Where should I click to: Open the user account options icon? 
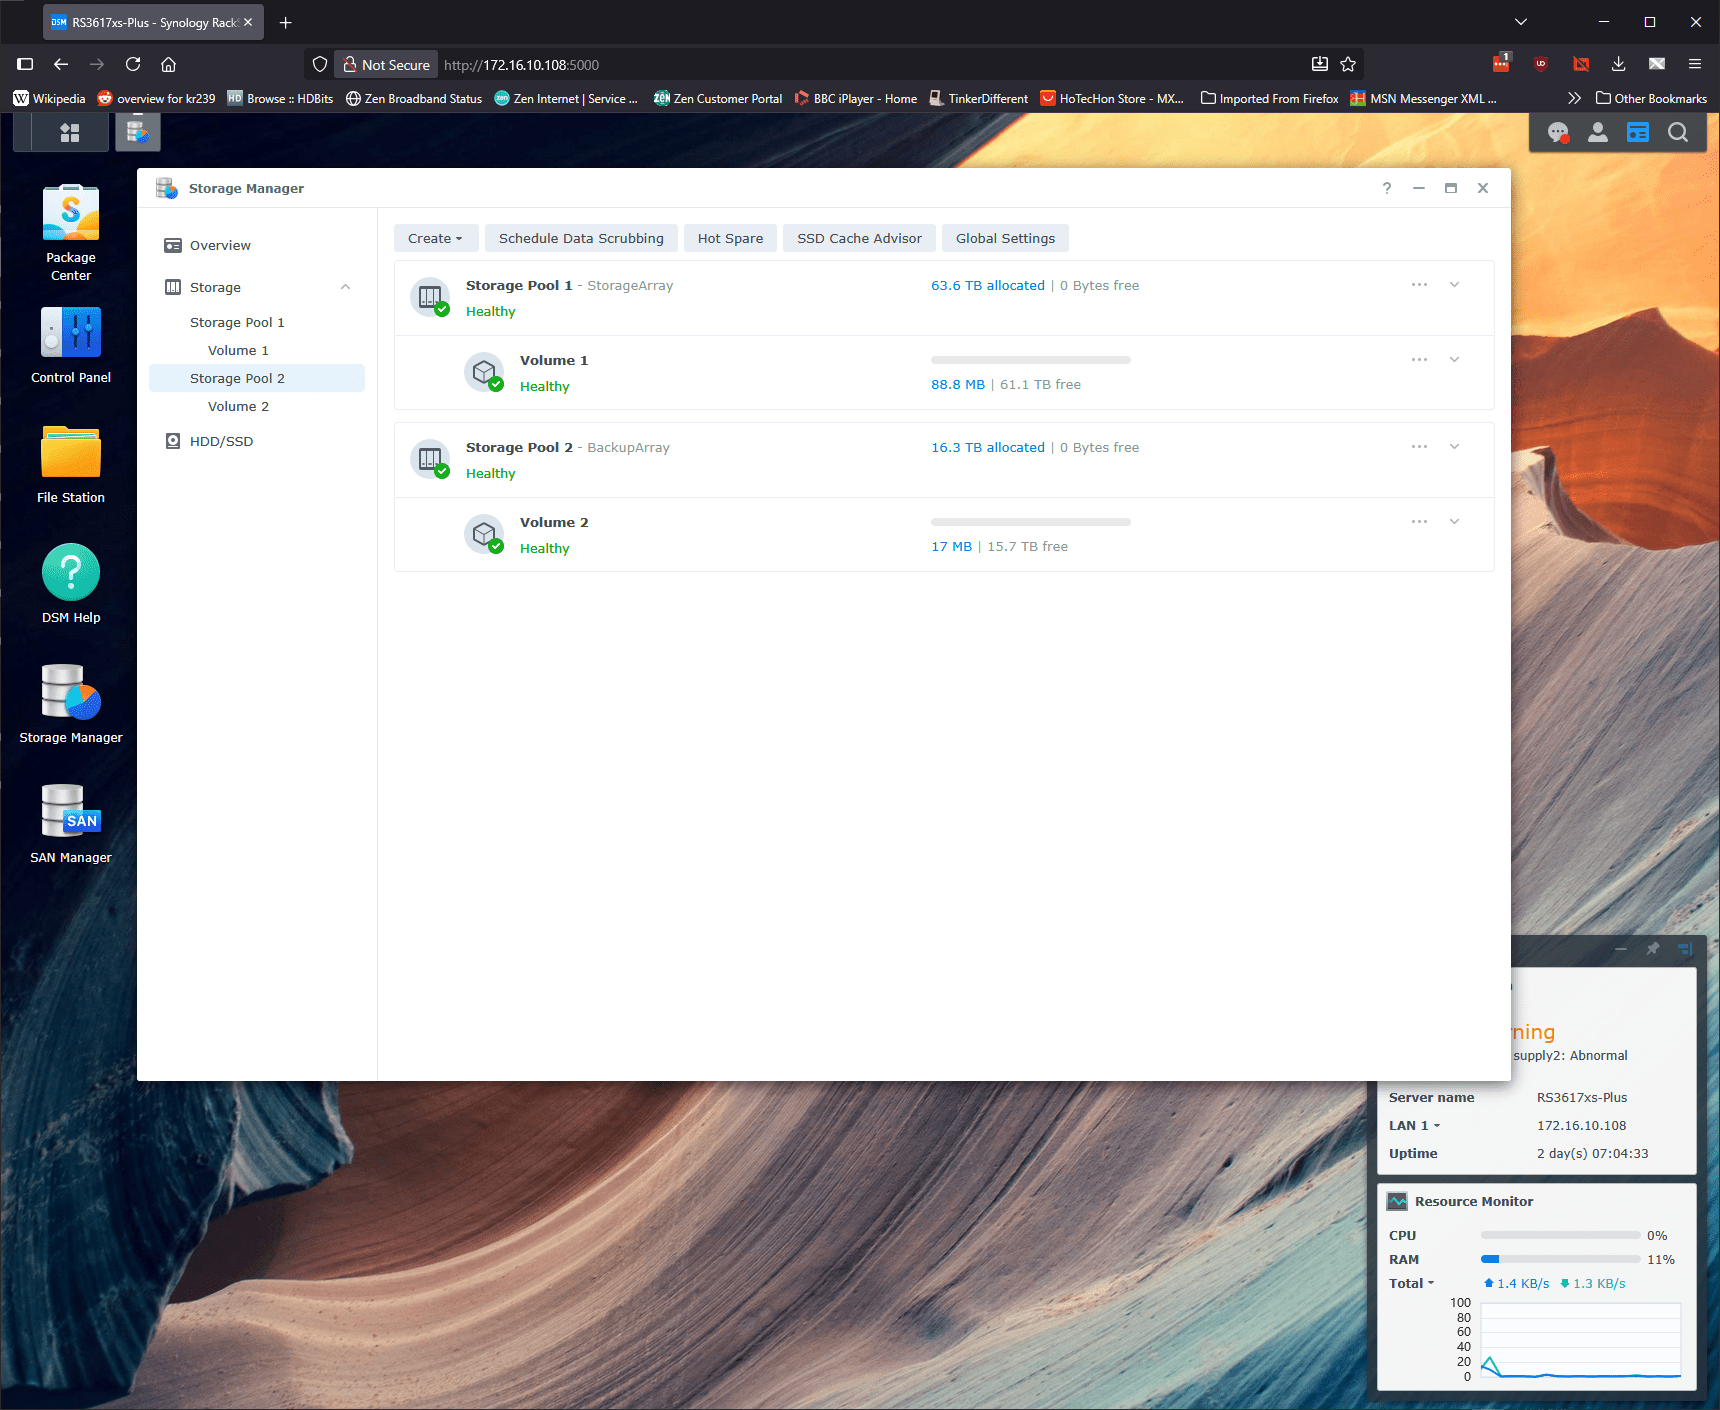1598,132
